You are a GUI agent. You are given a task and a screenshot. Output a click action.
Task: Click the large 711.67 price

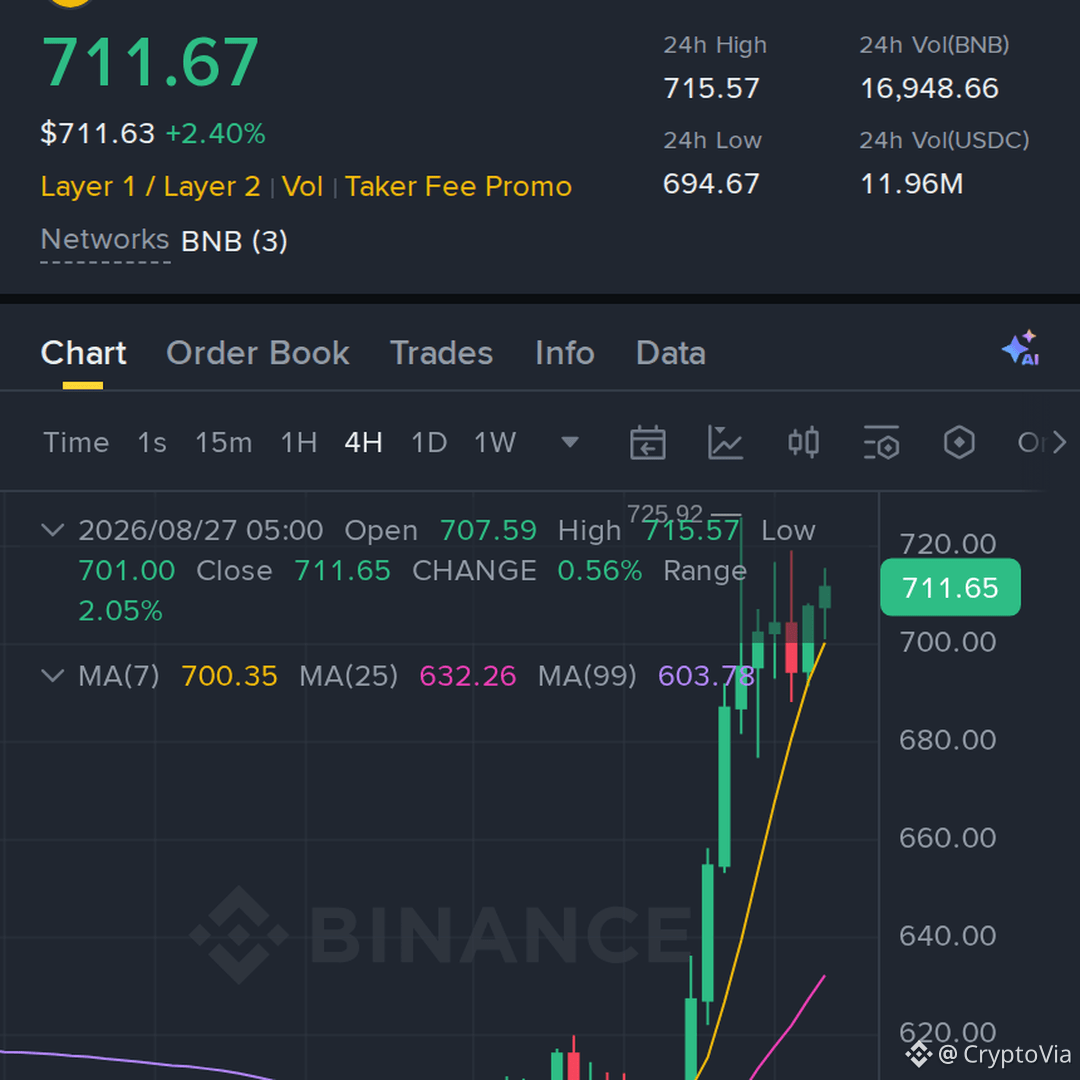150,63
